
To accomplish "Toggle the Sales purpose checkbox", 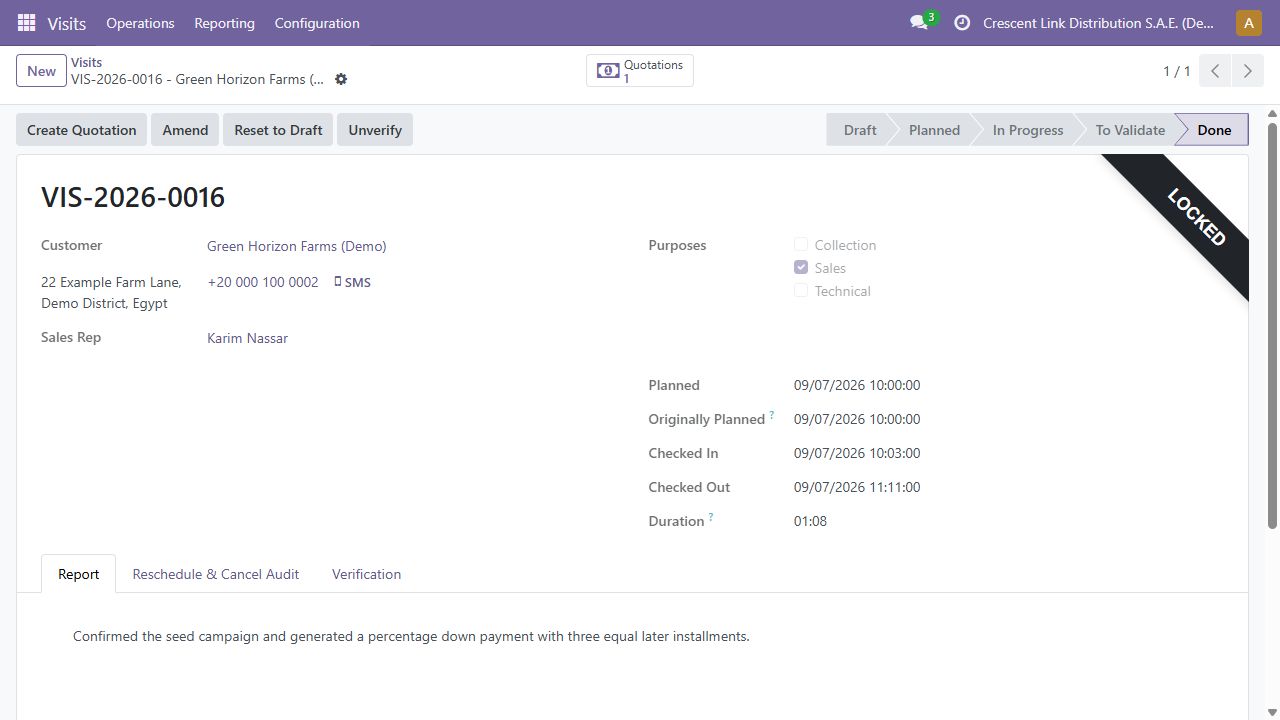I will [x=801, y=268].
